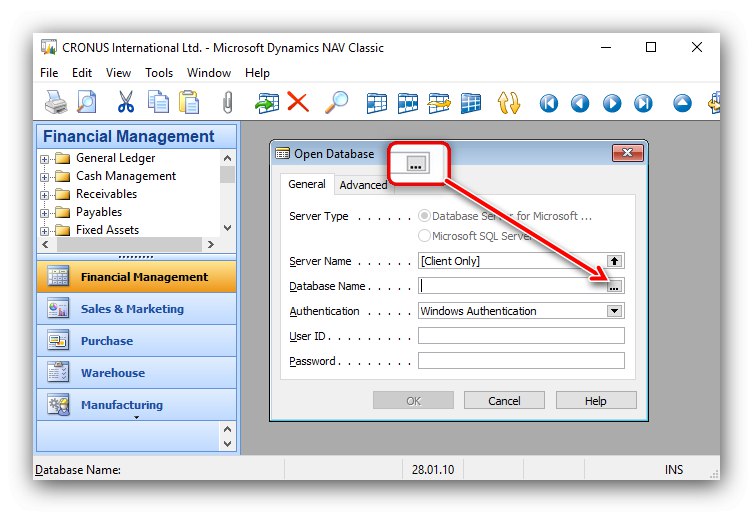Select Database Server for Microsoft radio button
This screenshot has width=753, height=513.
tap(424, 216)
